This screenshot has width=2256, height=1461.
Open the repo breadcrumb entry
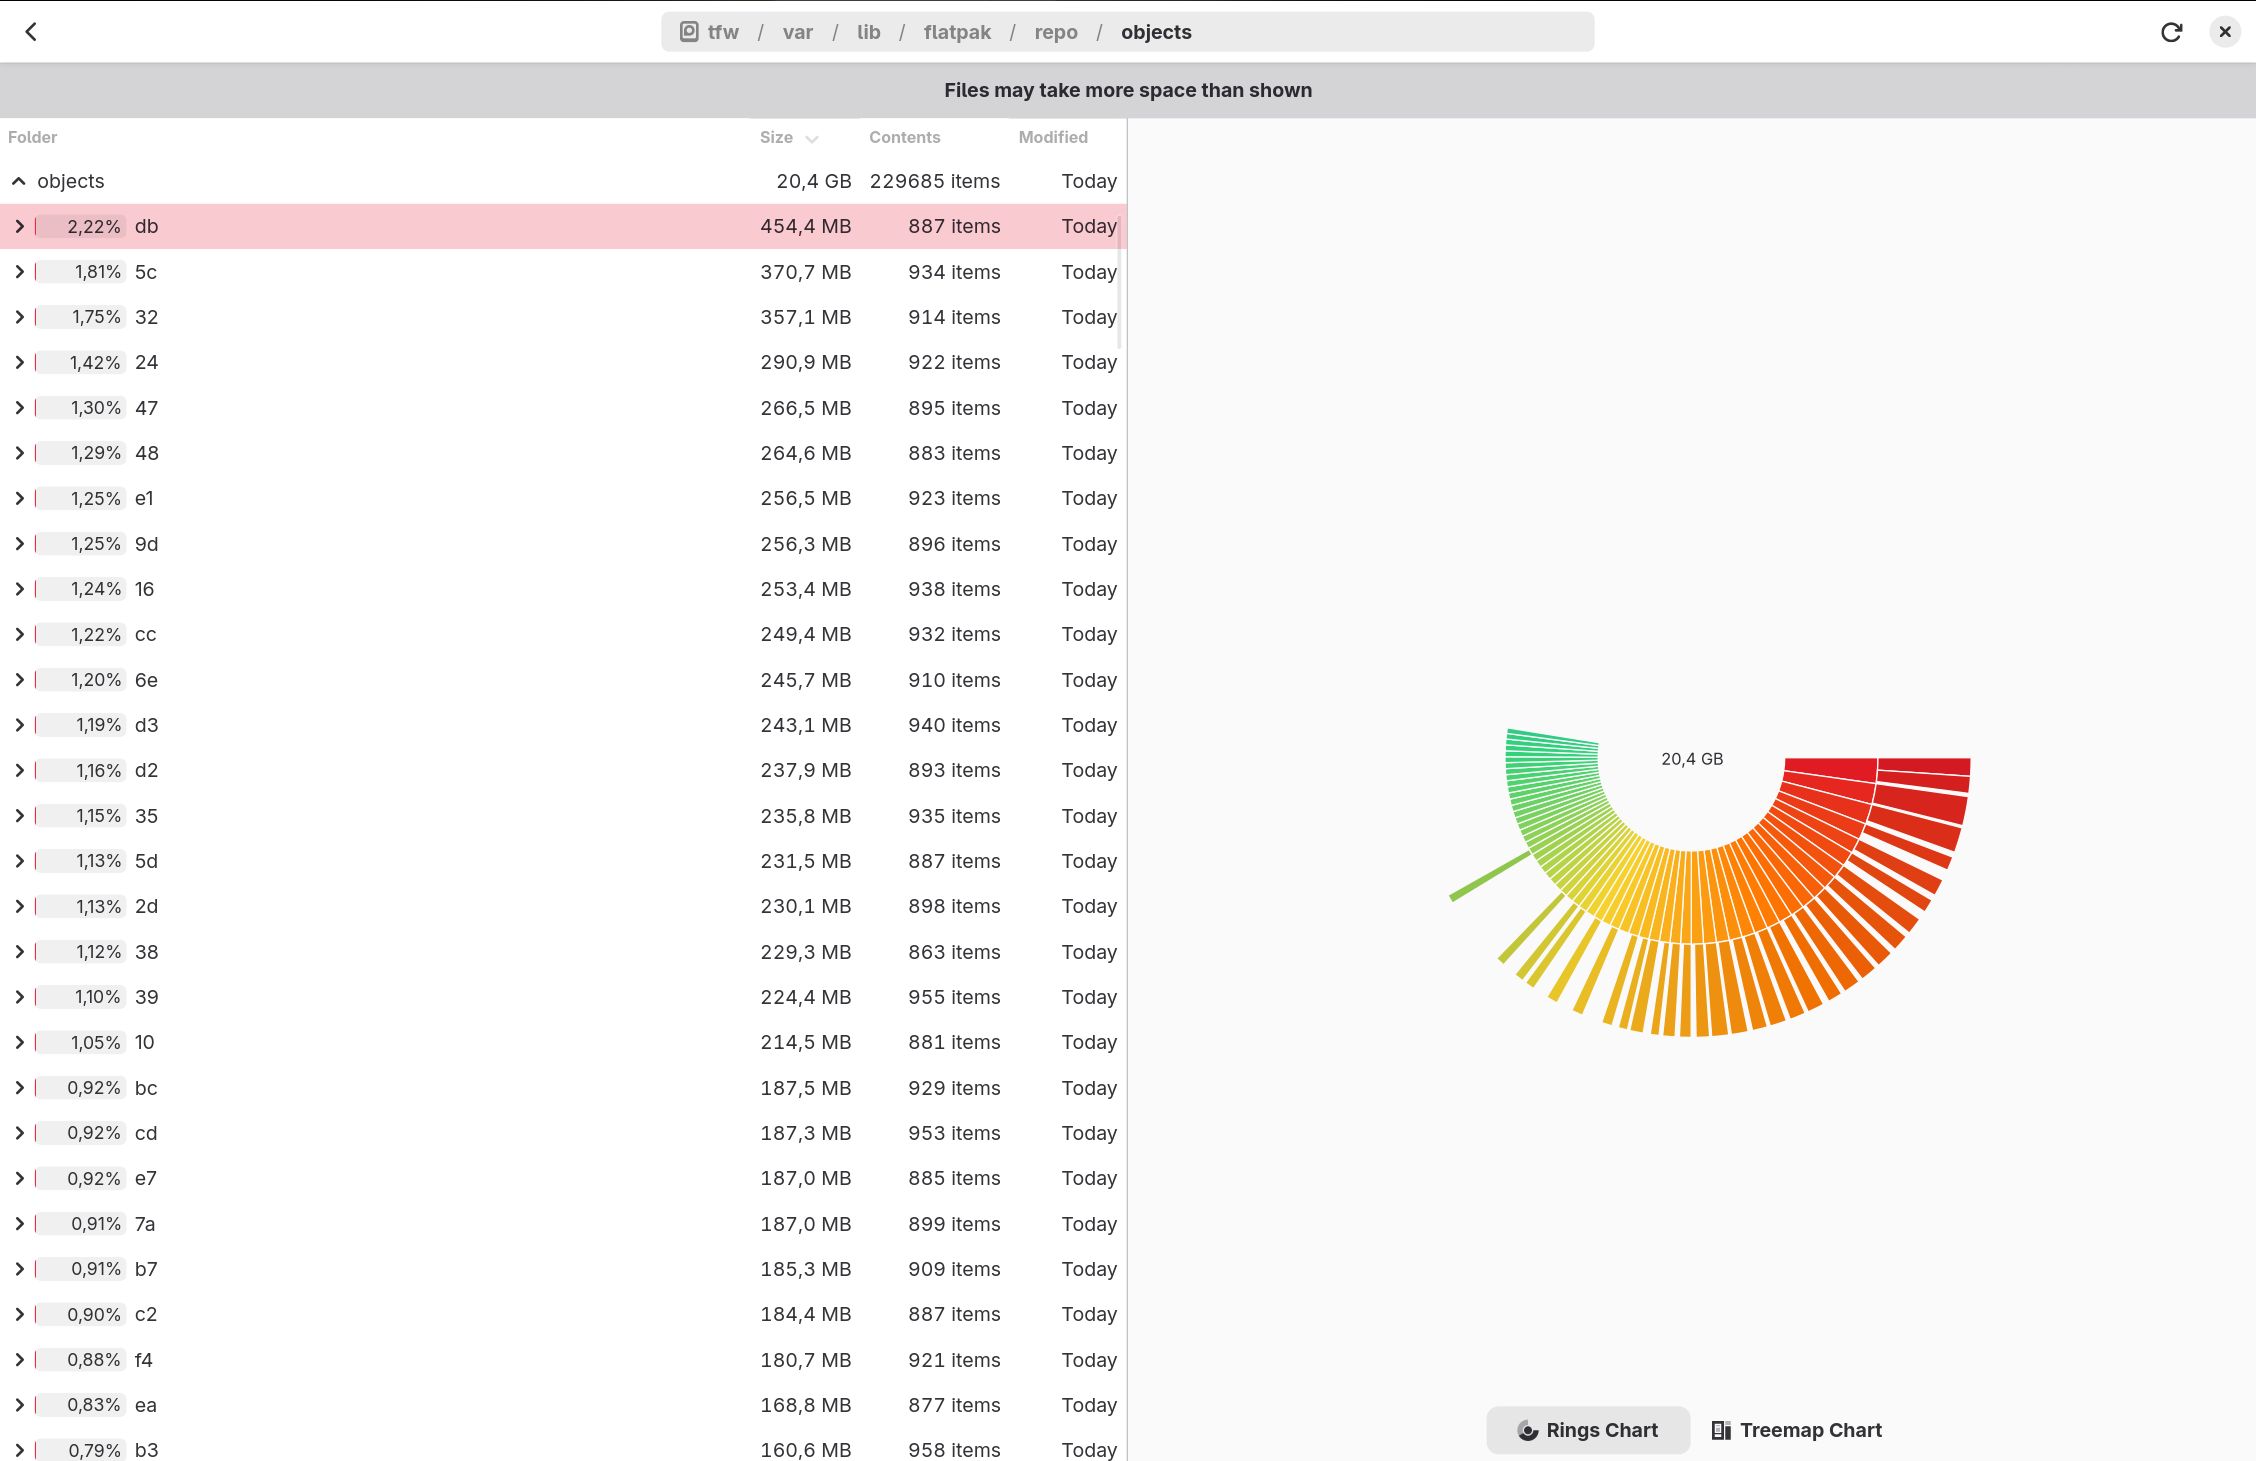point(1055,31)
